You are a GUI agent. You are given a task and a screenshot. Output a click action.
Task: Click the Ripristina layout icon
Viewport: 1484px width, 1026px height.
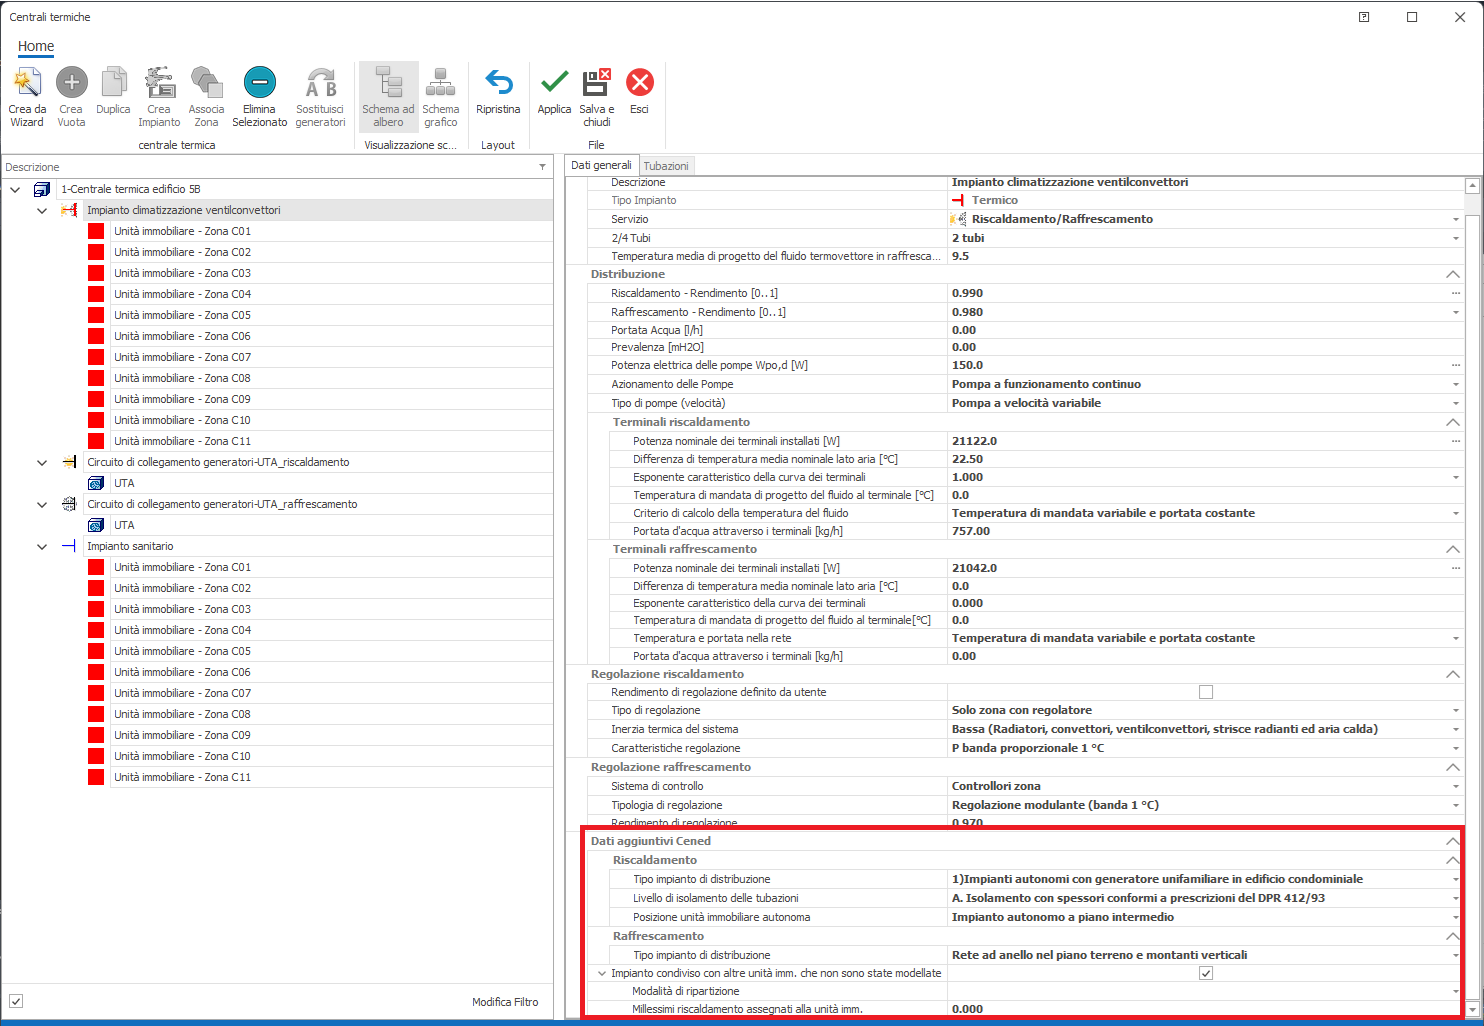pos(498,83)
